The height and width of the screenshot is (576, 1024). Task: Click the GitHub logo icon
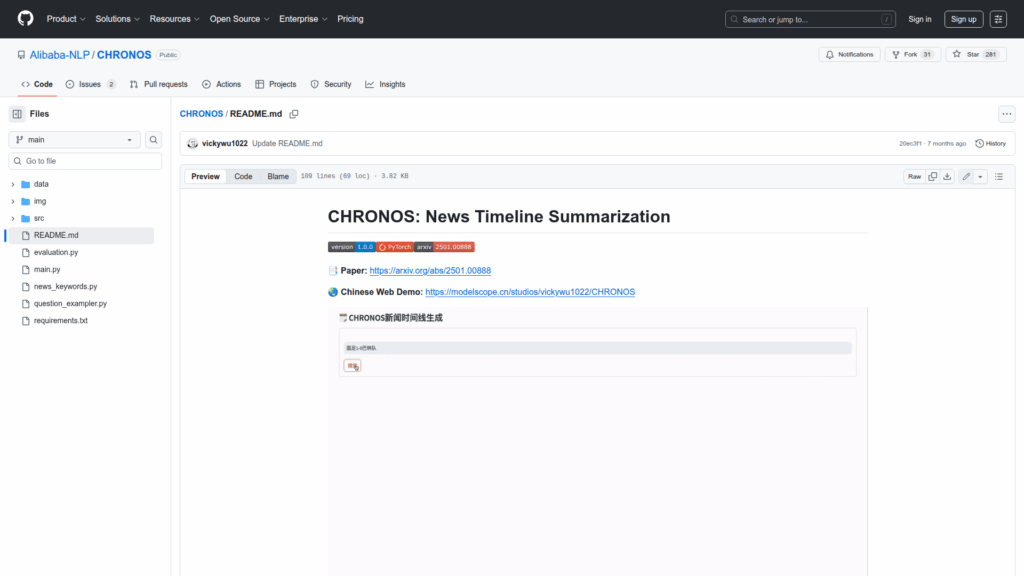click(x=25, y=19)
